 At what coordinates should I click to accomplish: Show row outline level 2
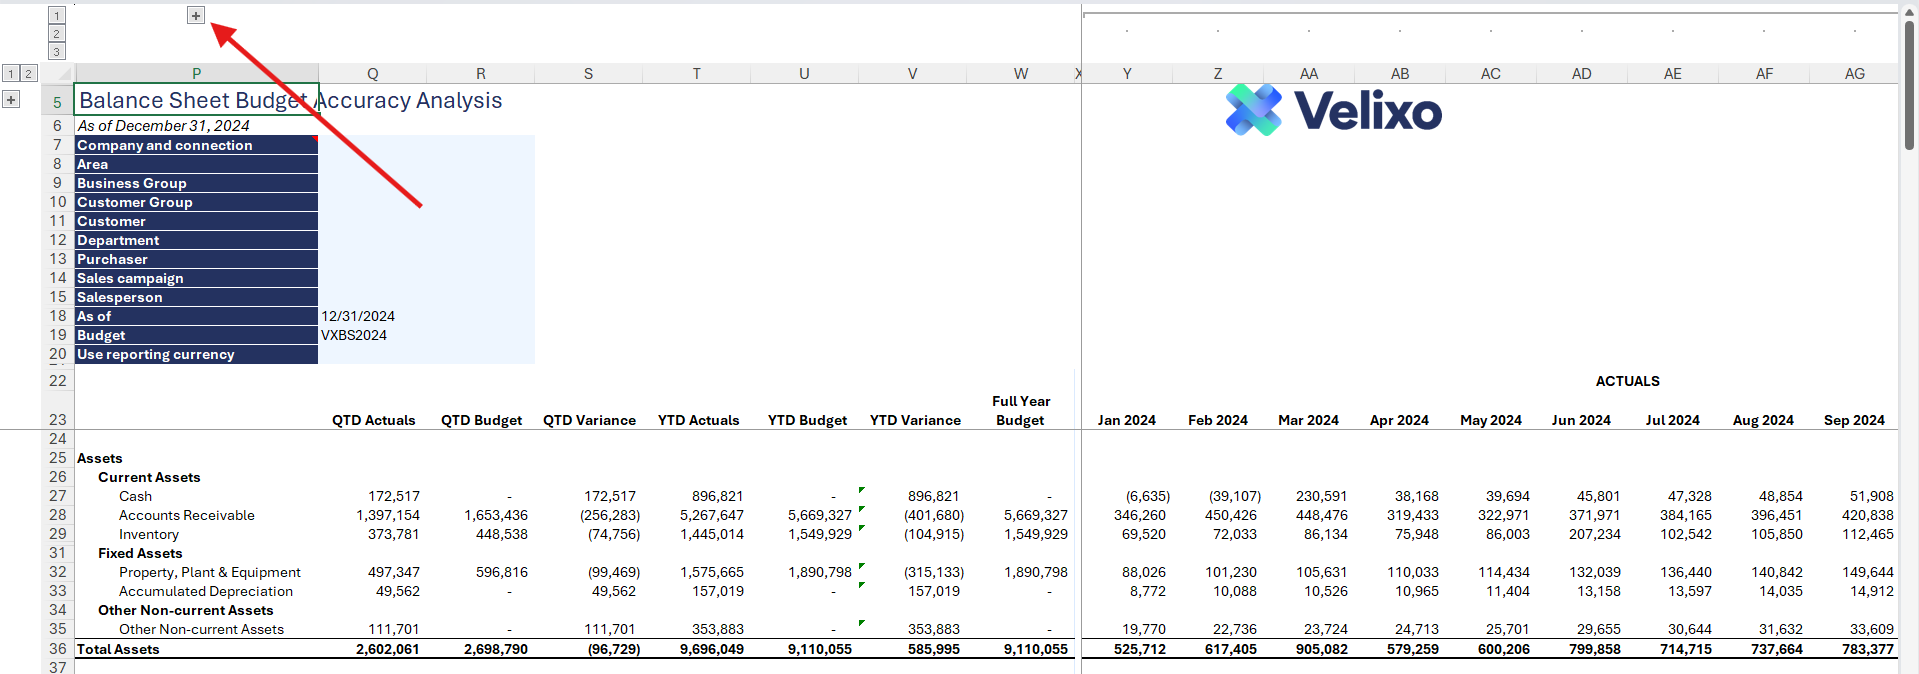click(29, 73)
